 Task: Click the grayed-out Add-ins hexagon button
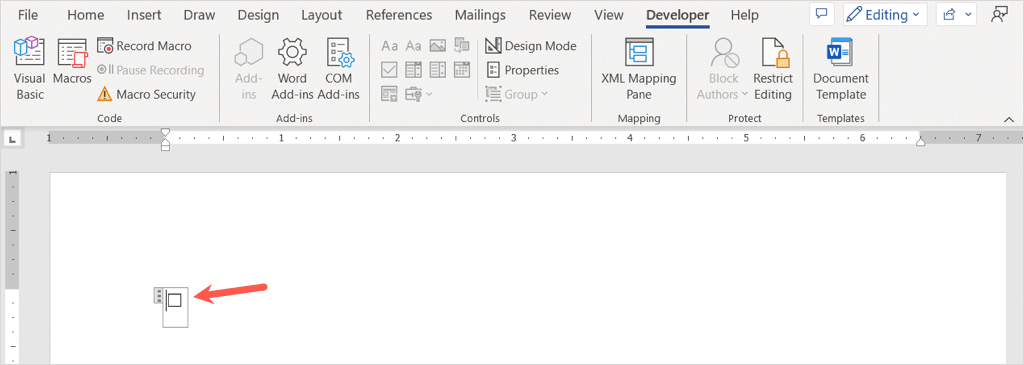tap(248, 69)
